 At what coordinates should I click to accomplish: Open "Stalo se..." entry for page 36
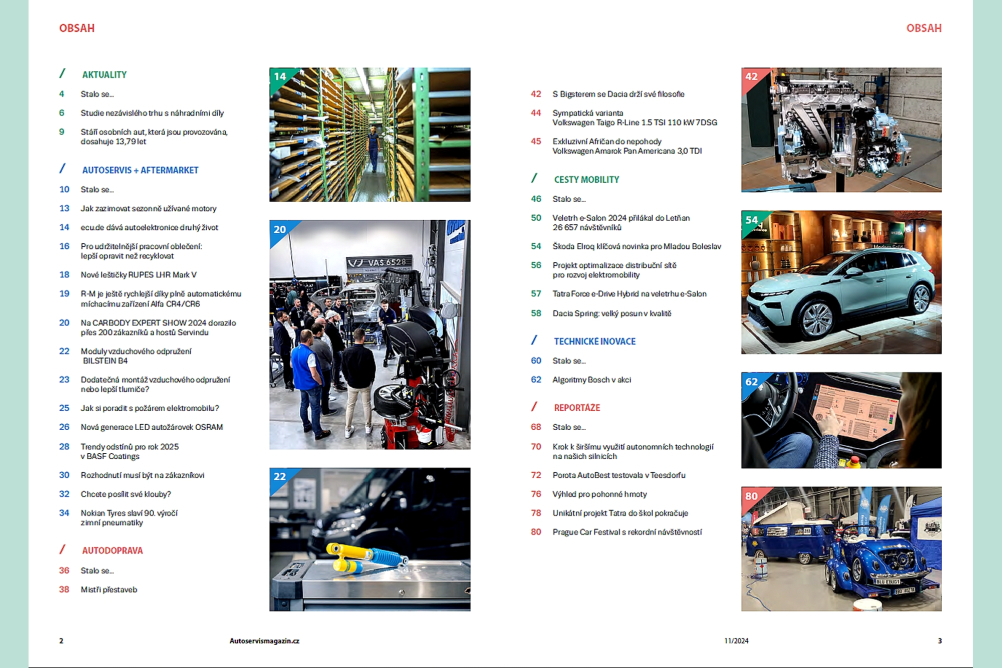[x=97, y=570]
